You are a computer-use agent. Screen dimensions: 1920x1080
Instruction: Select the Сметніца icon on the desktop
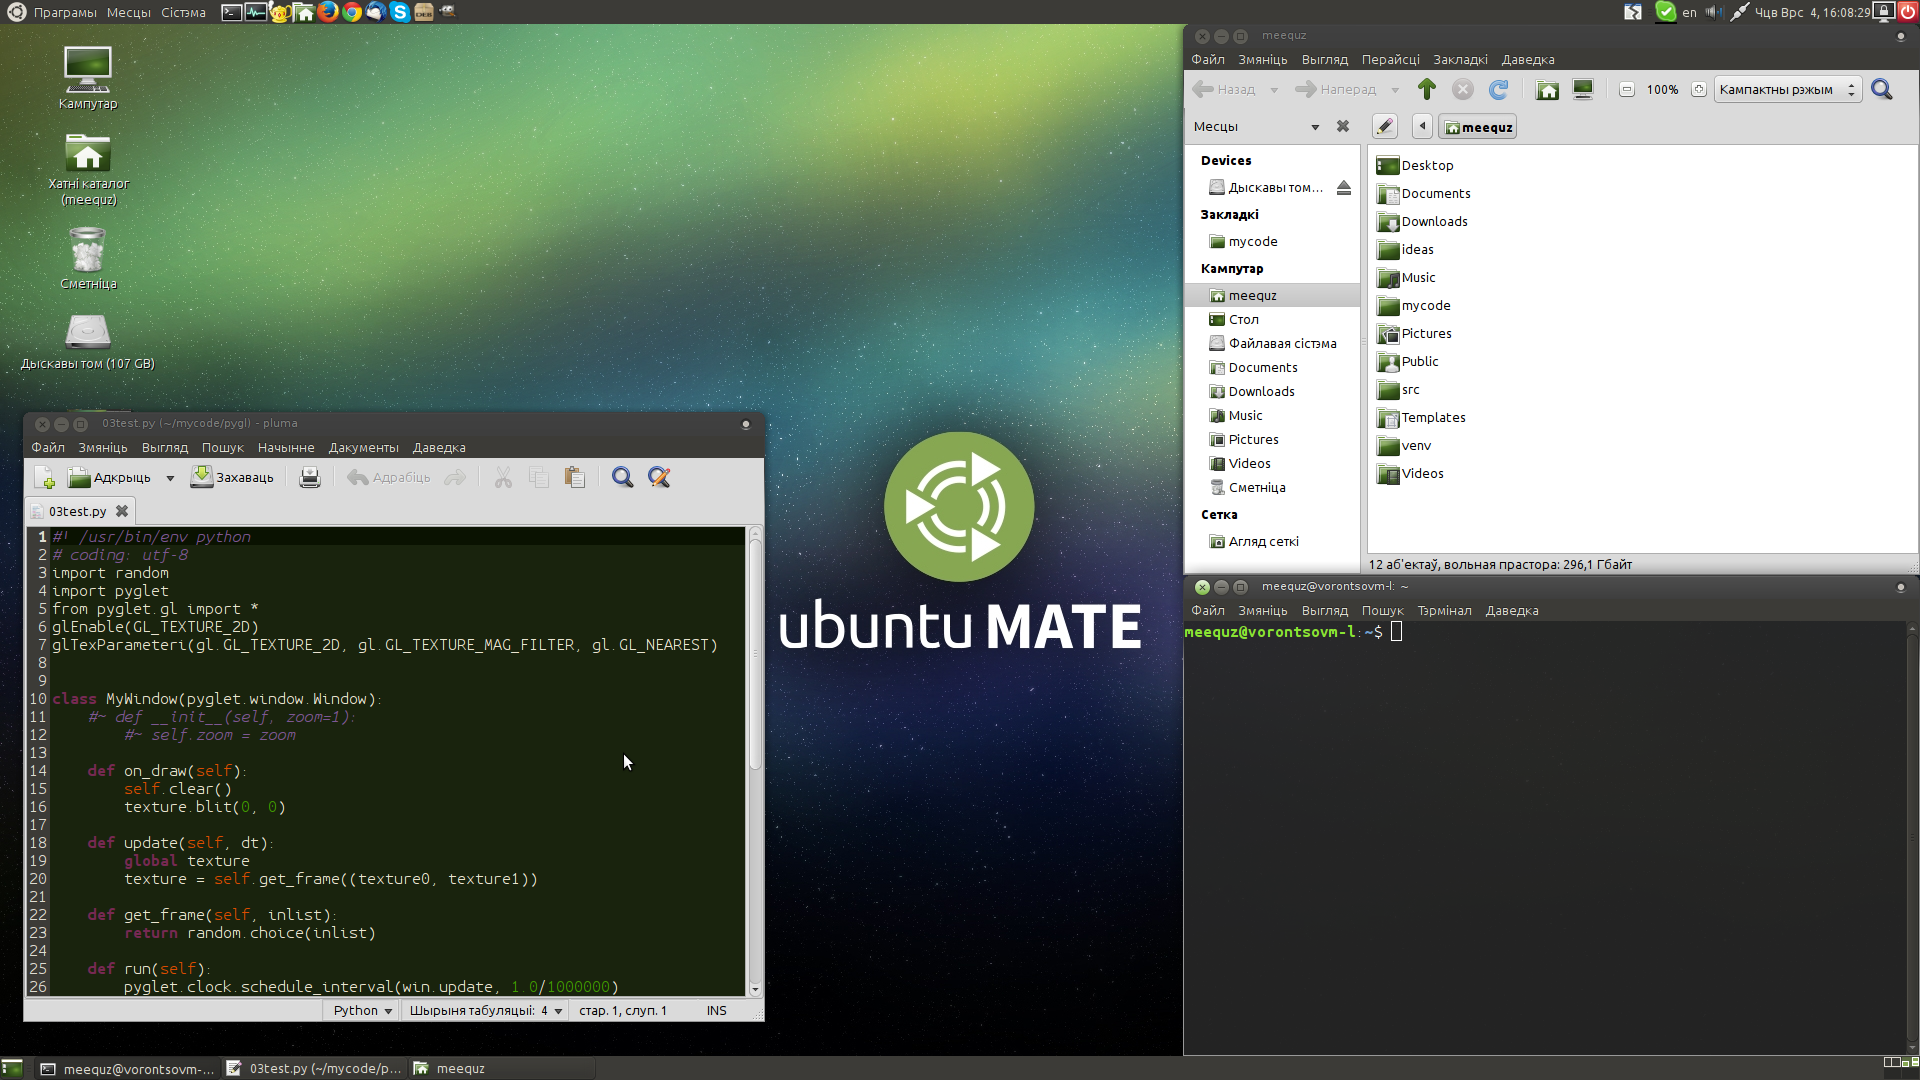click(x=88, y=258)
